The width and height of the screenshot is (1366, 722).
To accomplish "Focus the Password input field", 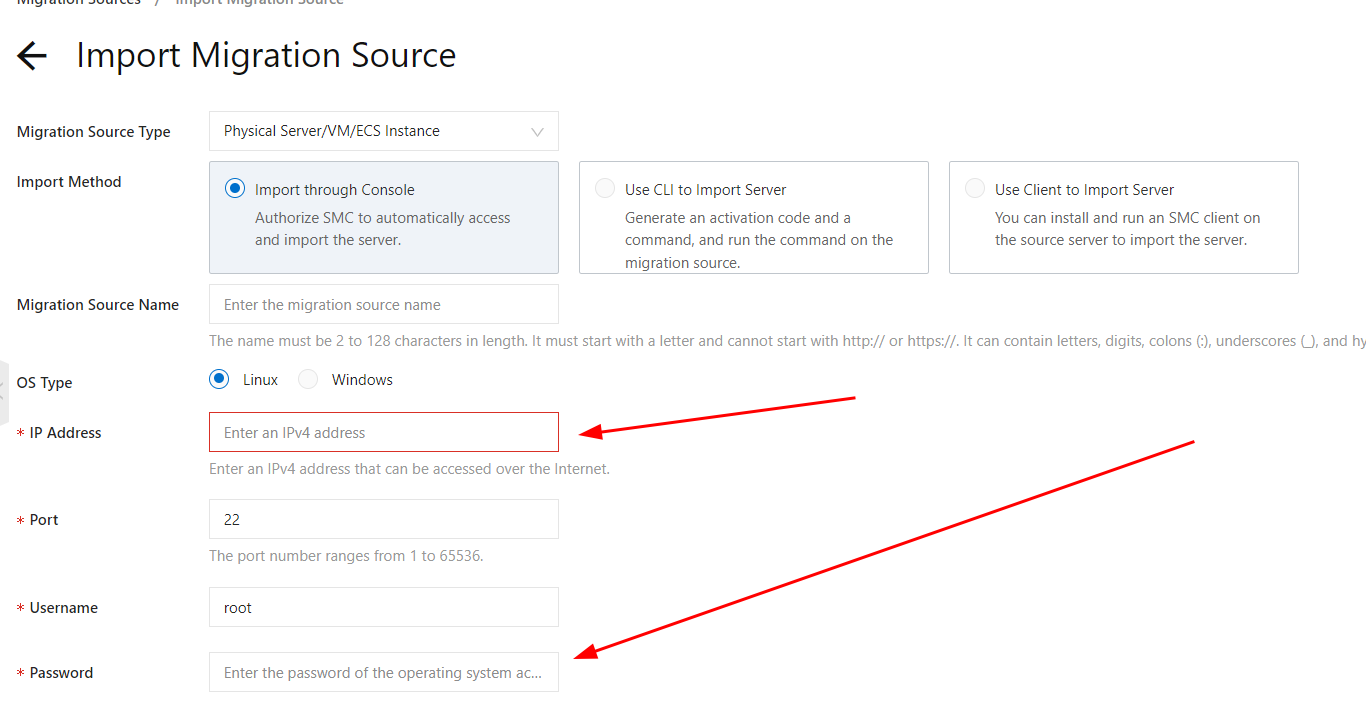I will pyautogui.click(x=383, y=673).
